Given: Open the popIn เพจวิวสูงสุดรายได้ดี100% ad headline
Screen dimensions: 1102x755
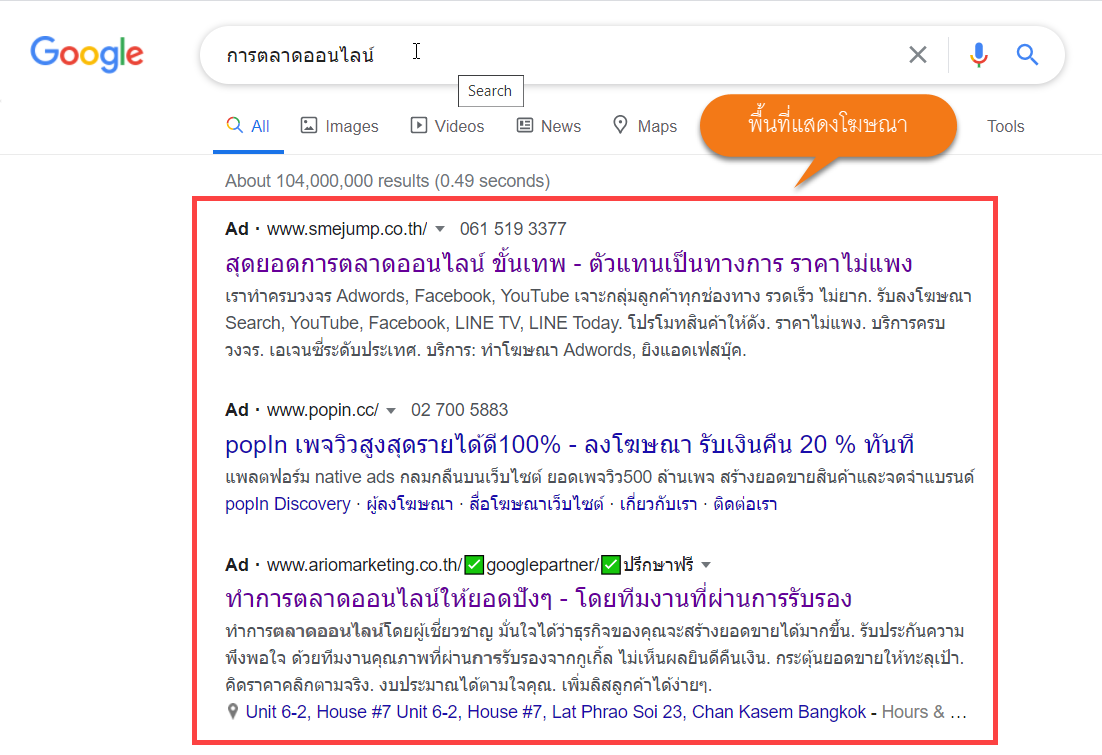Looking at the screenshot, I should click(569, 444).
